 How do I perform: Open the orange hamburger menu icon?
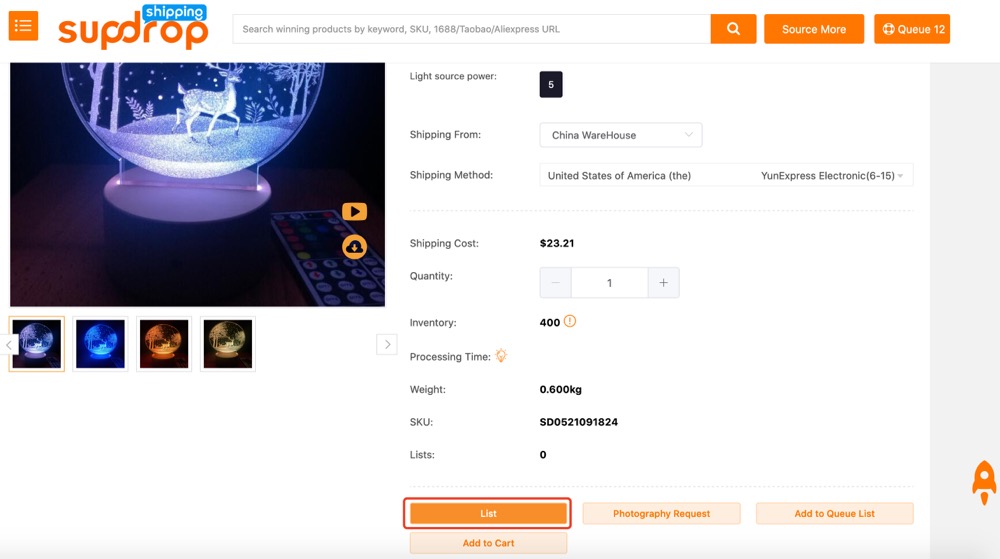[23, 25]
